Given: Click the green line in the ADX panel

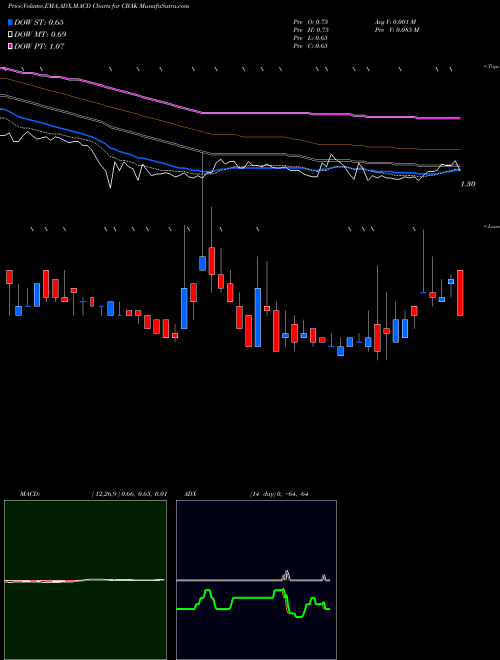Looking at the screenshot, I should pyautogui.click(x=253, y=598).
